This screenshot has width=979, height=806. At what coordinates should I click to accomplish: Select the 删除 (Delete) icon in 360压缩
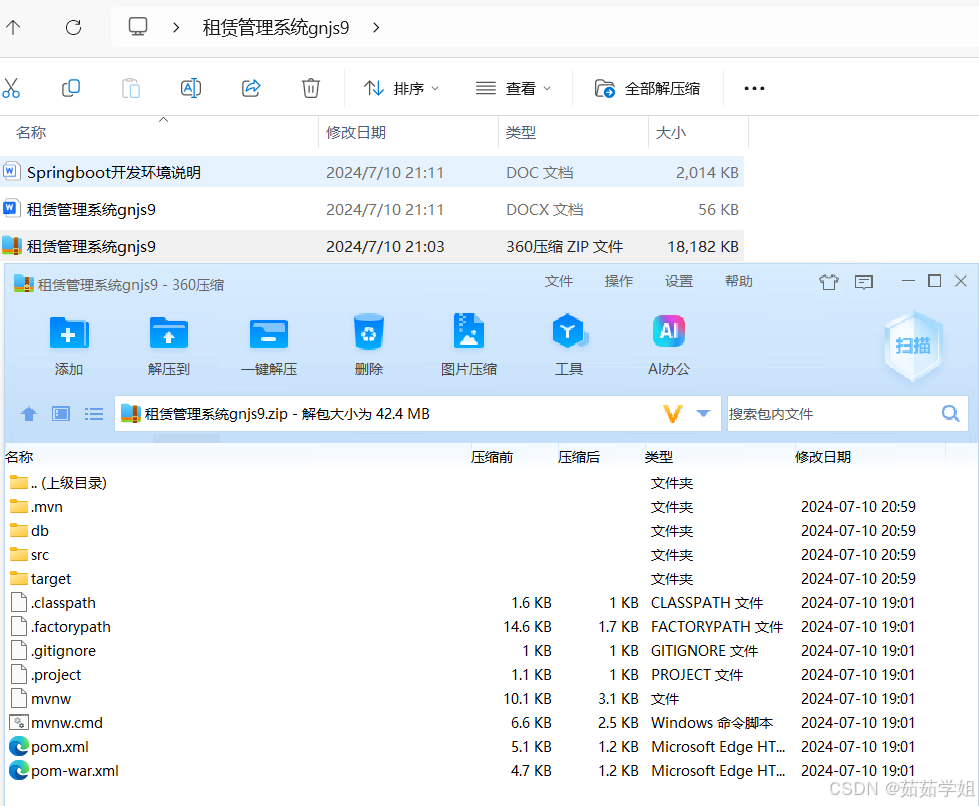(368, 340)
